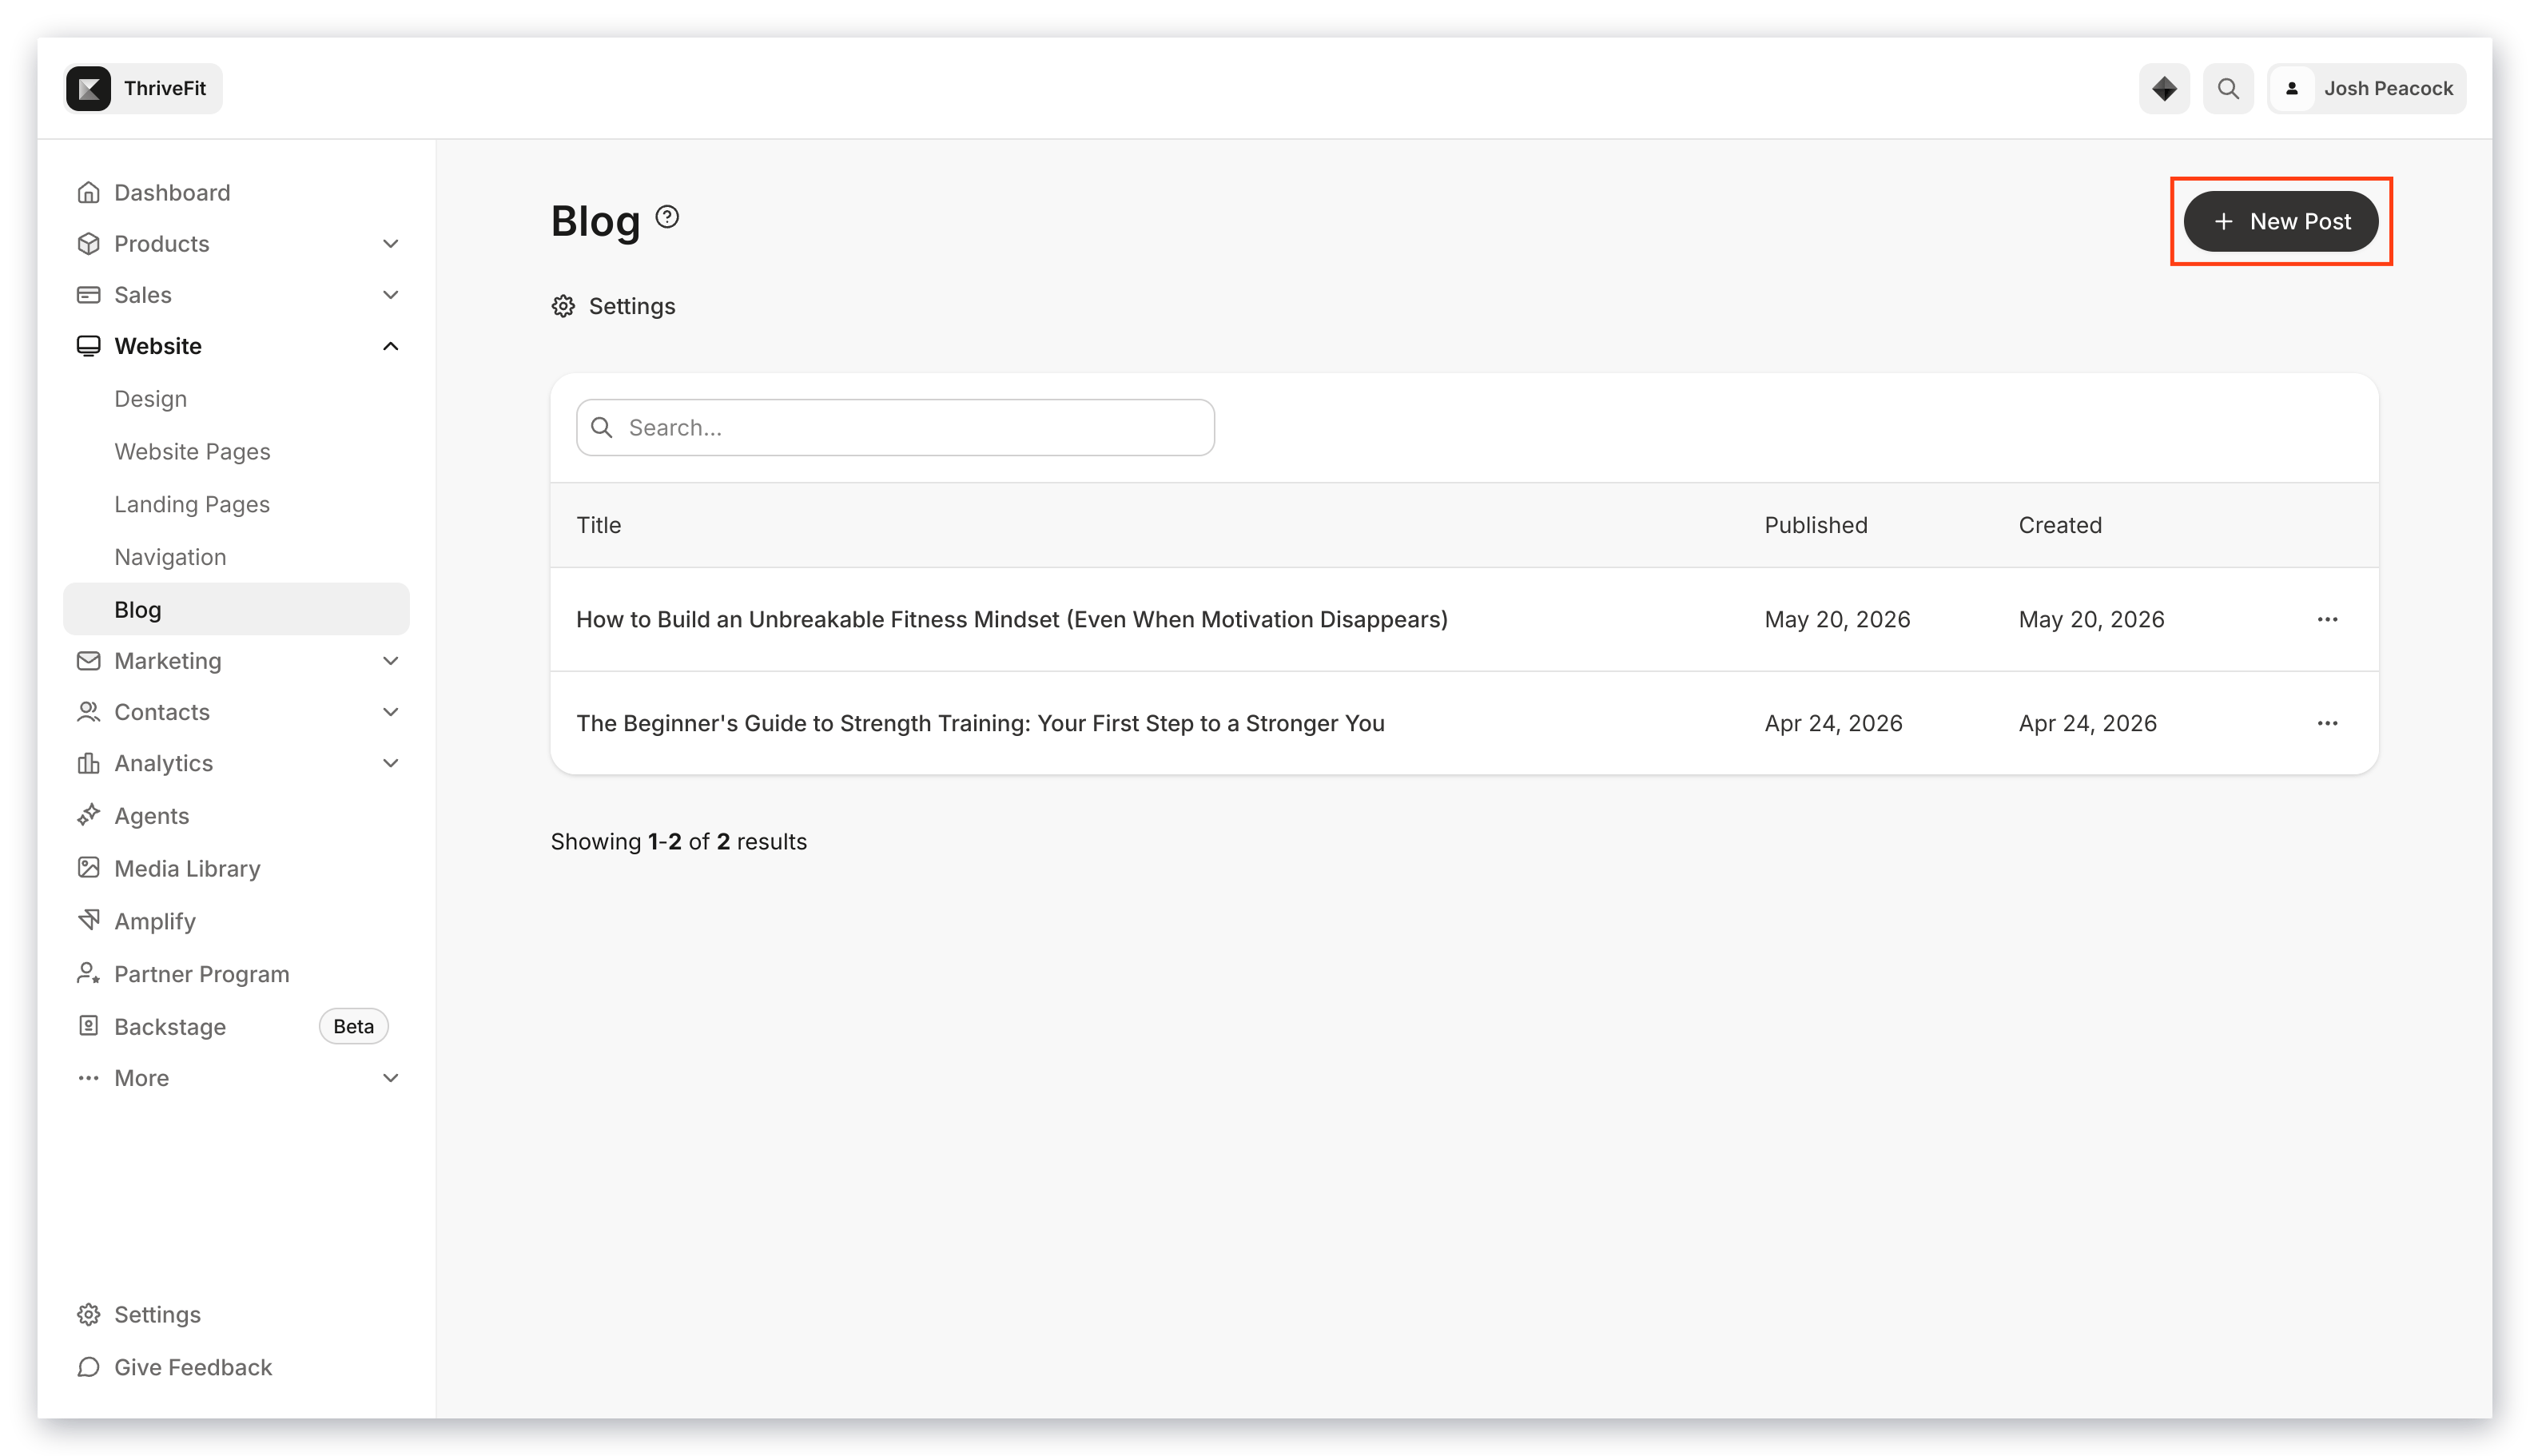Click the Created column header
Viewport: 2530px width, 1456px height.
point(2059,525)
